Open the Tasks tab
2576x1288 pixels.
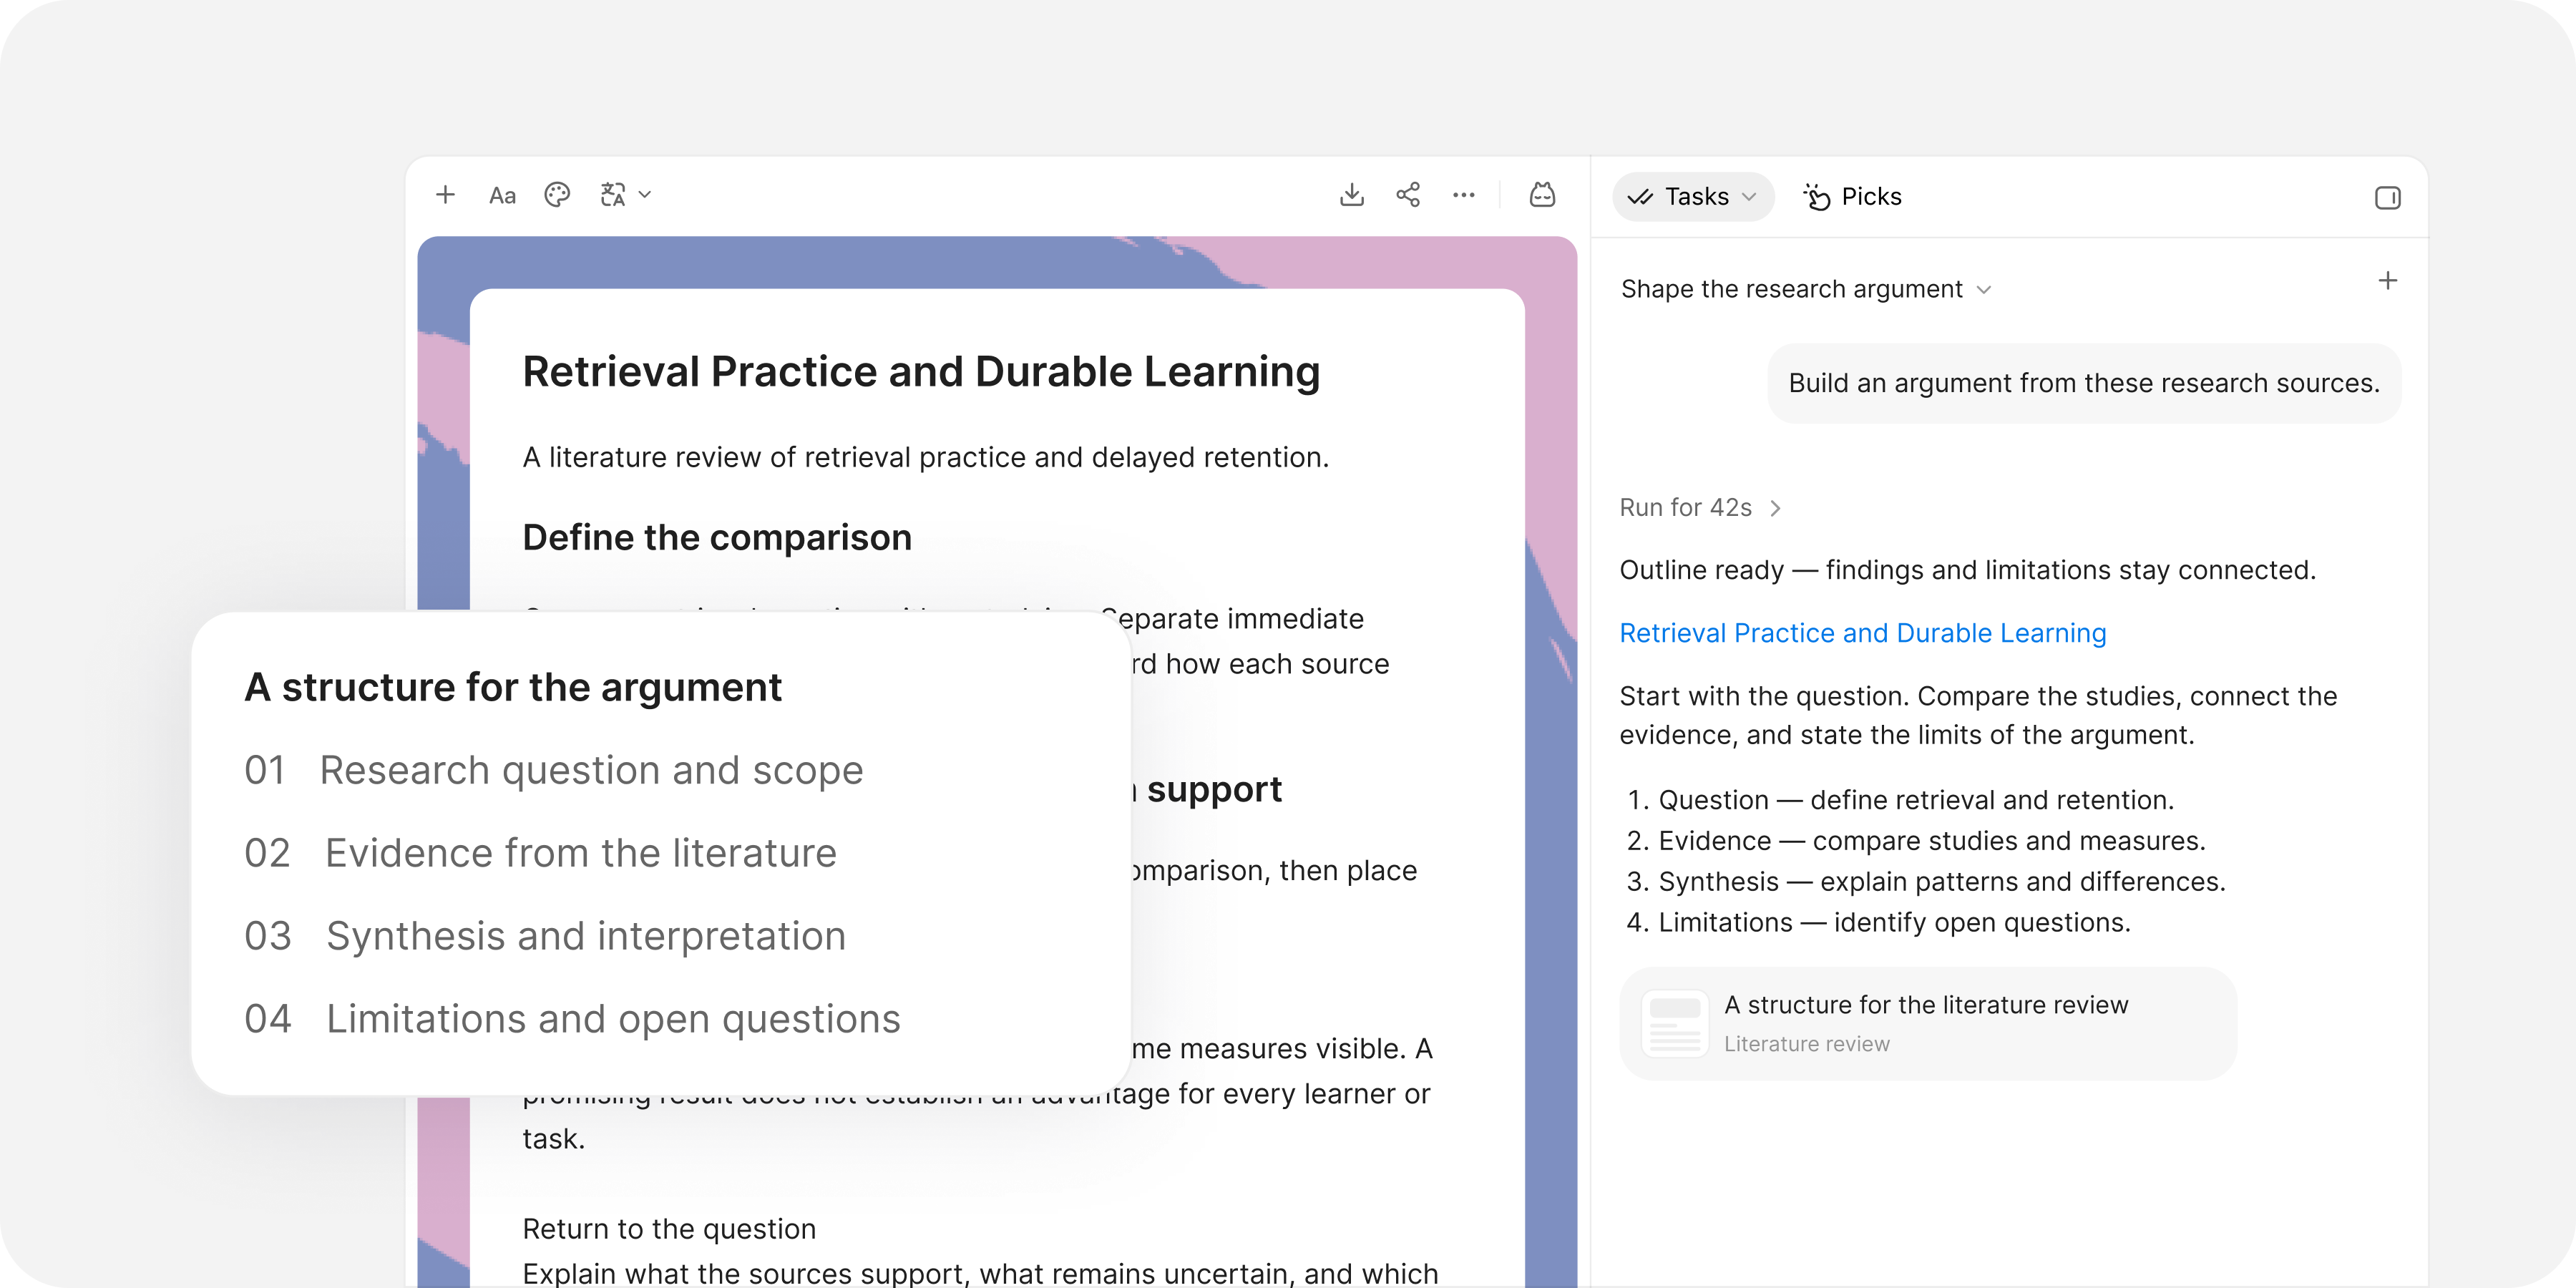point(1693,196)
